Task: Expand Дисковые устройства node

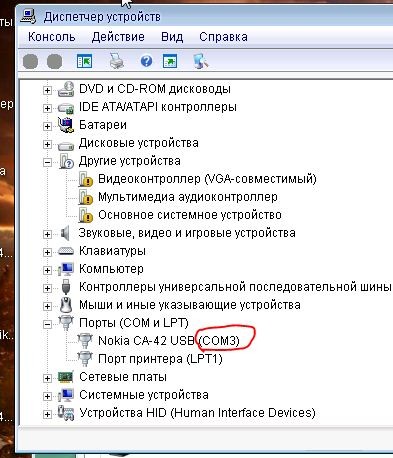Action: click(47, 144)
